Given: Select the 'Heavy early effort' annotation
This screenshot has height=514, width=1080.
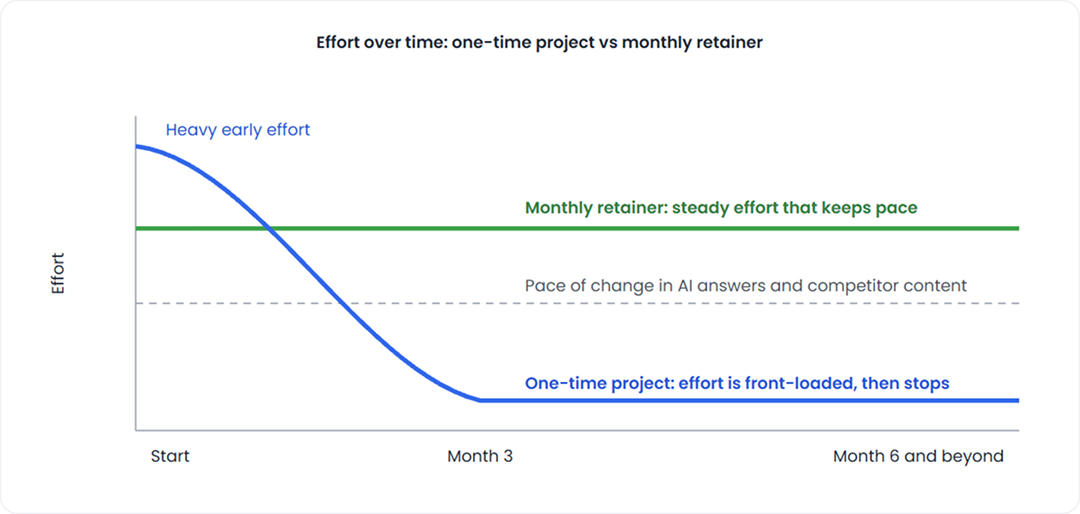Looking at the screenshot, I should [x=238, y=130].
